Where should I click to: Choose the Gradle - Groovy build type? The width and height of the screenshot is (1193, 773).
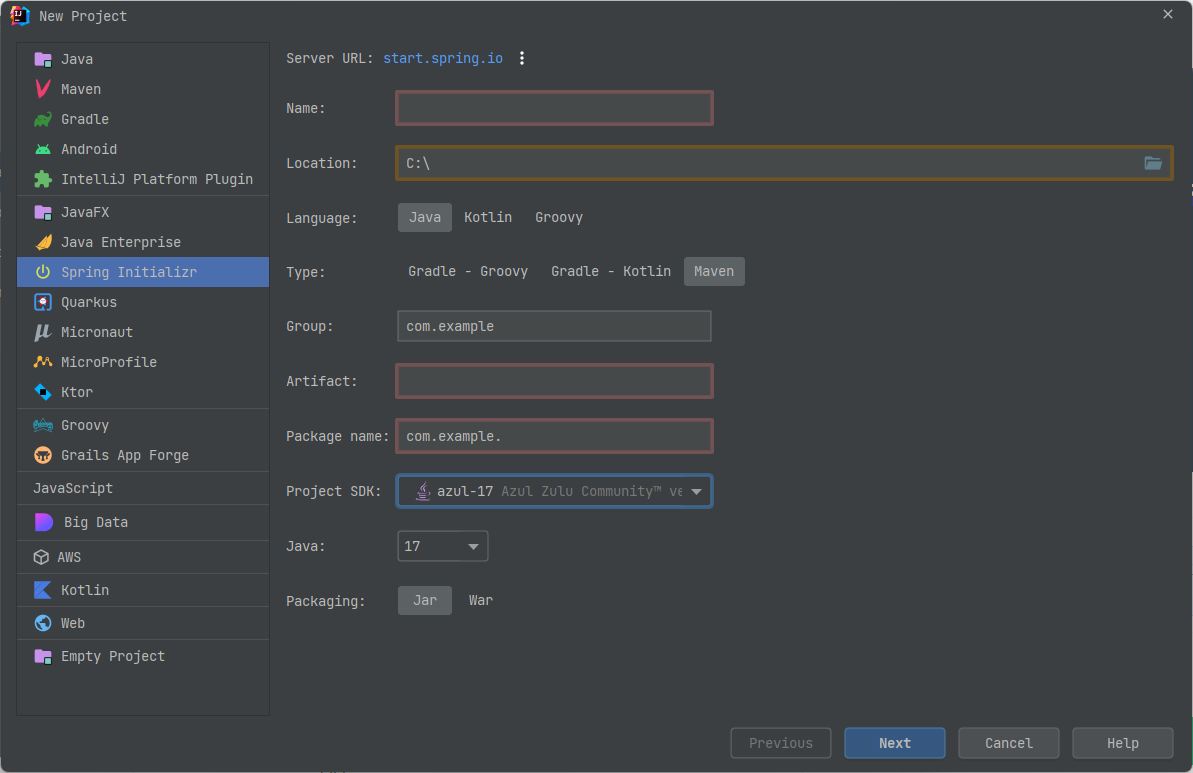[x=468, y=272]
